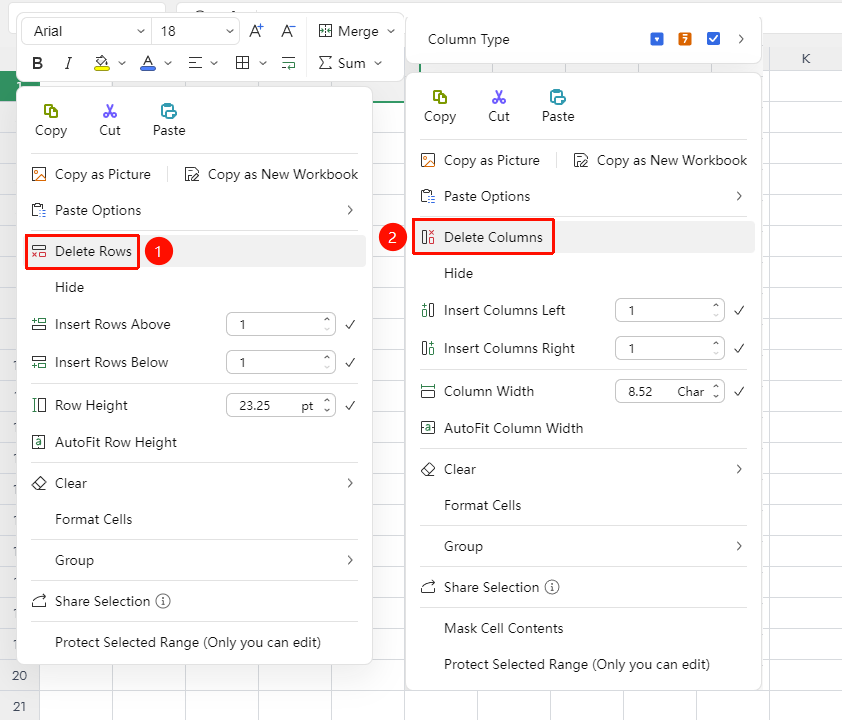The image size is (842, 720).
Task: Click the Bold formatting icon
Action: point(37,63)
